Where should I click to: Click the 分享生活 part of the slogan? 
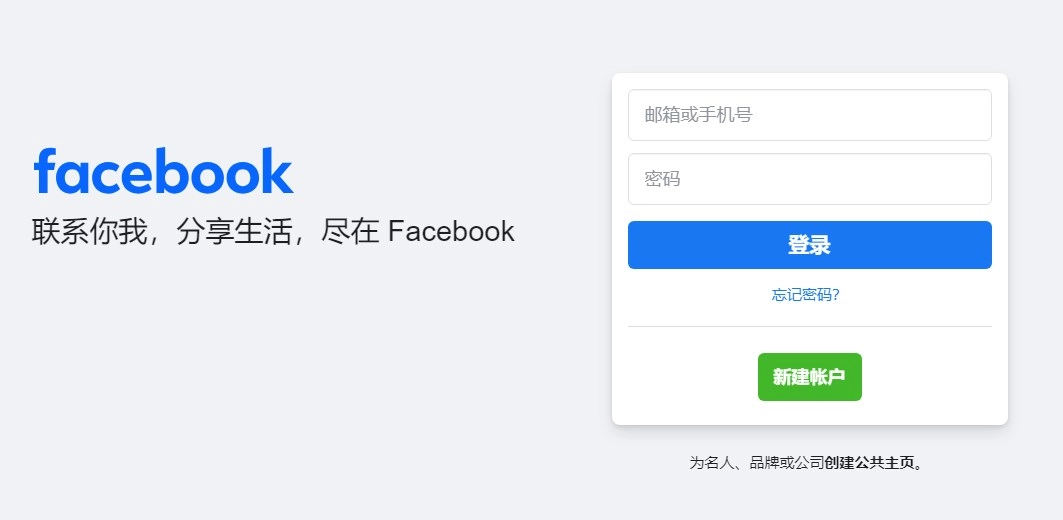(233, 232)
